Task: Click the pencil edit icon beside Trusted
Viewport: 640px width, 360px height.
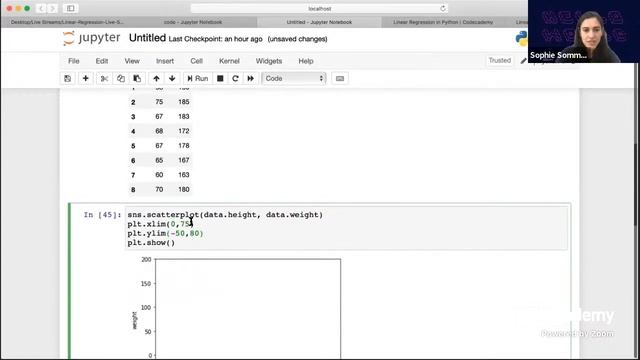Action: point(523,61)
